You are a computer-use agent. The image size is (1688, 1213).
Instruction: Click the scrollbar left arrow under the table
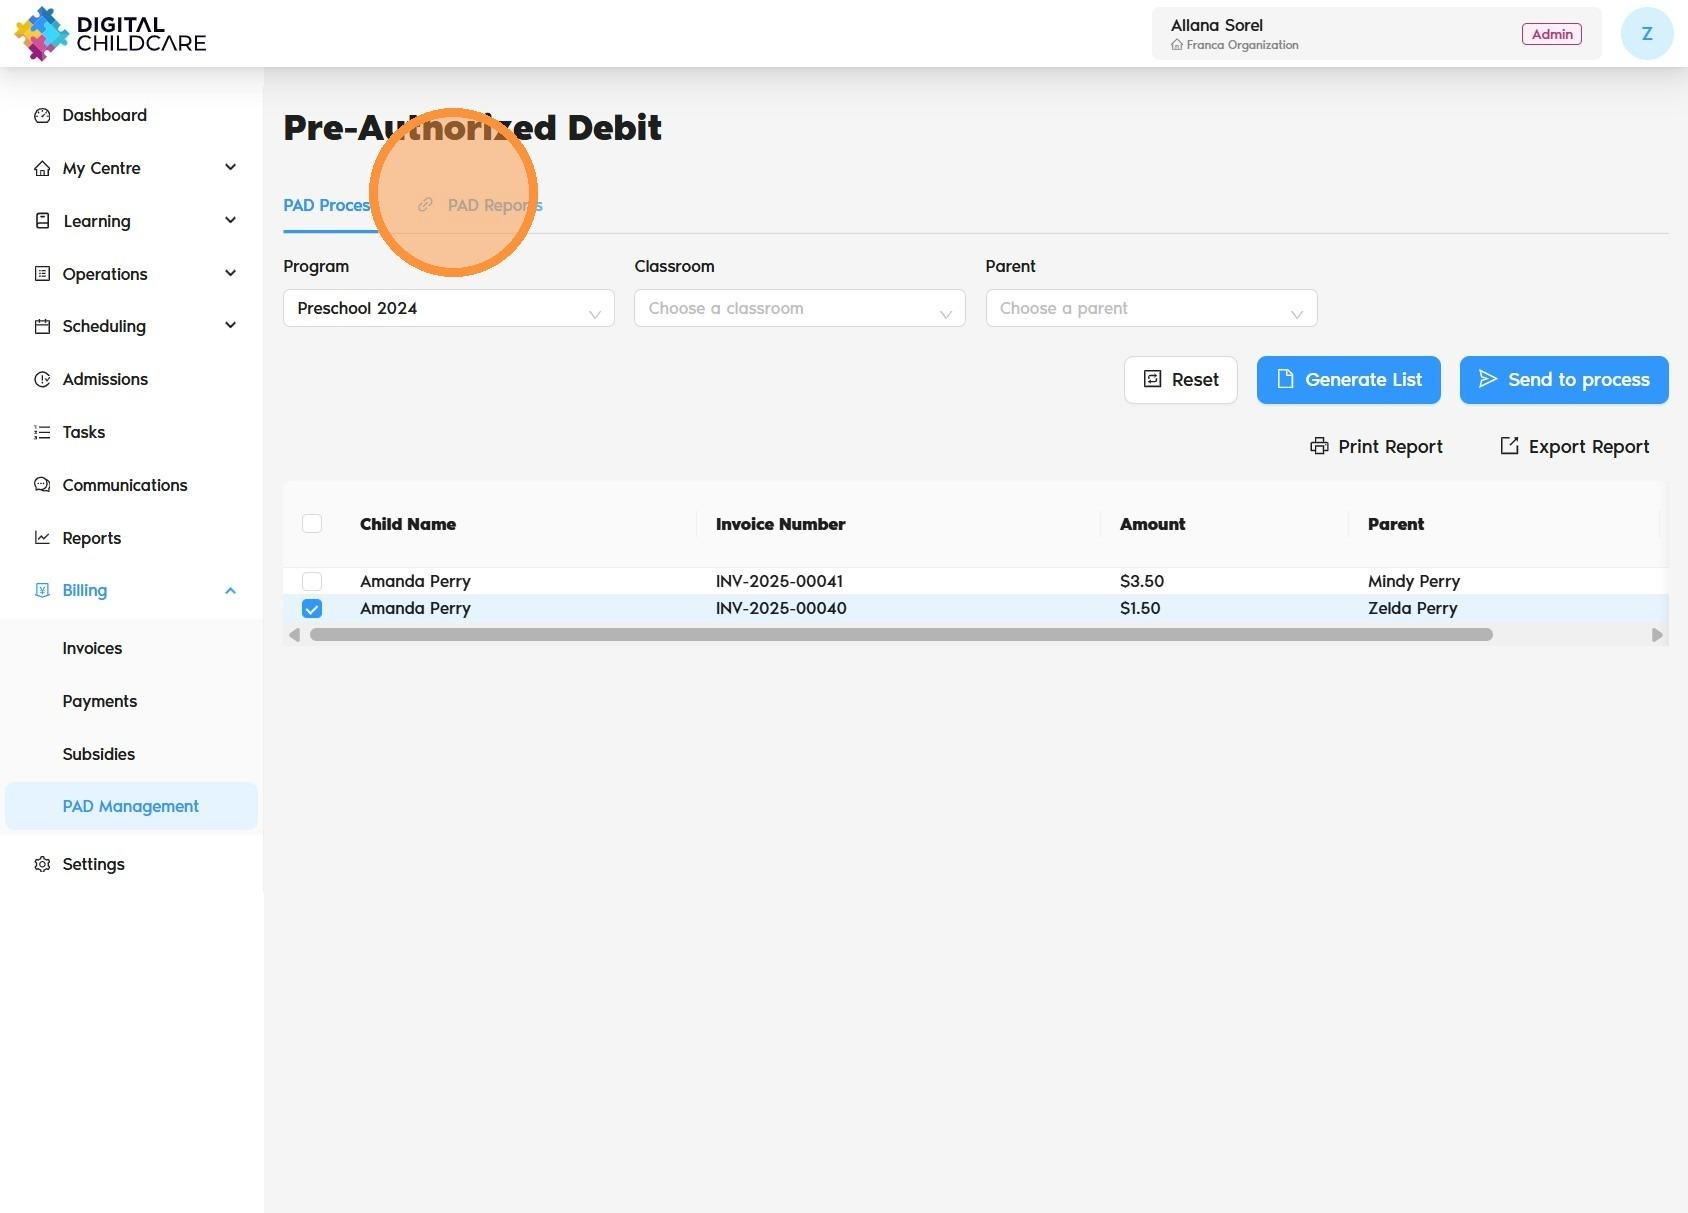pos(294,635)
